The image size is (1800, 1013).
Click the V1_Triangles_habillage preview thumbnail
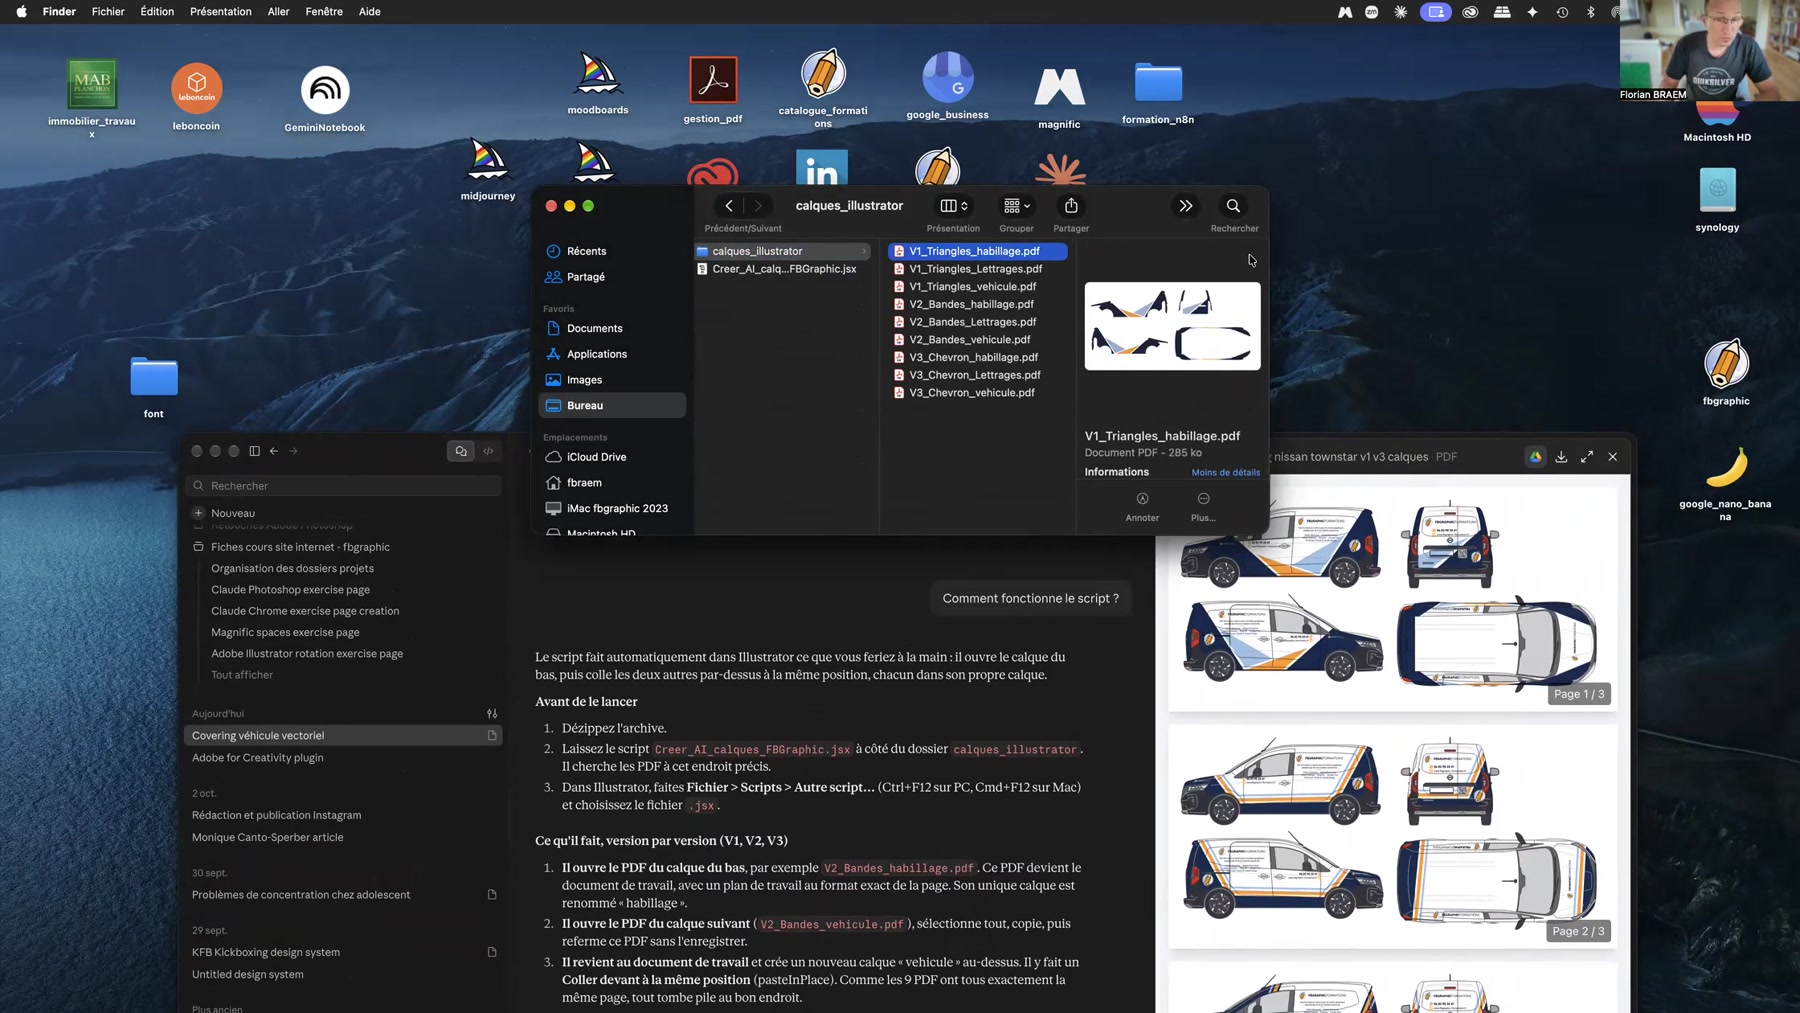click(1172, 326)
